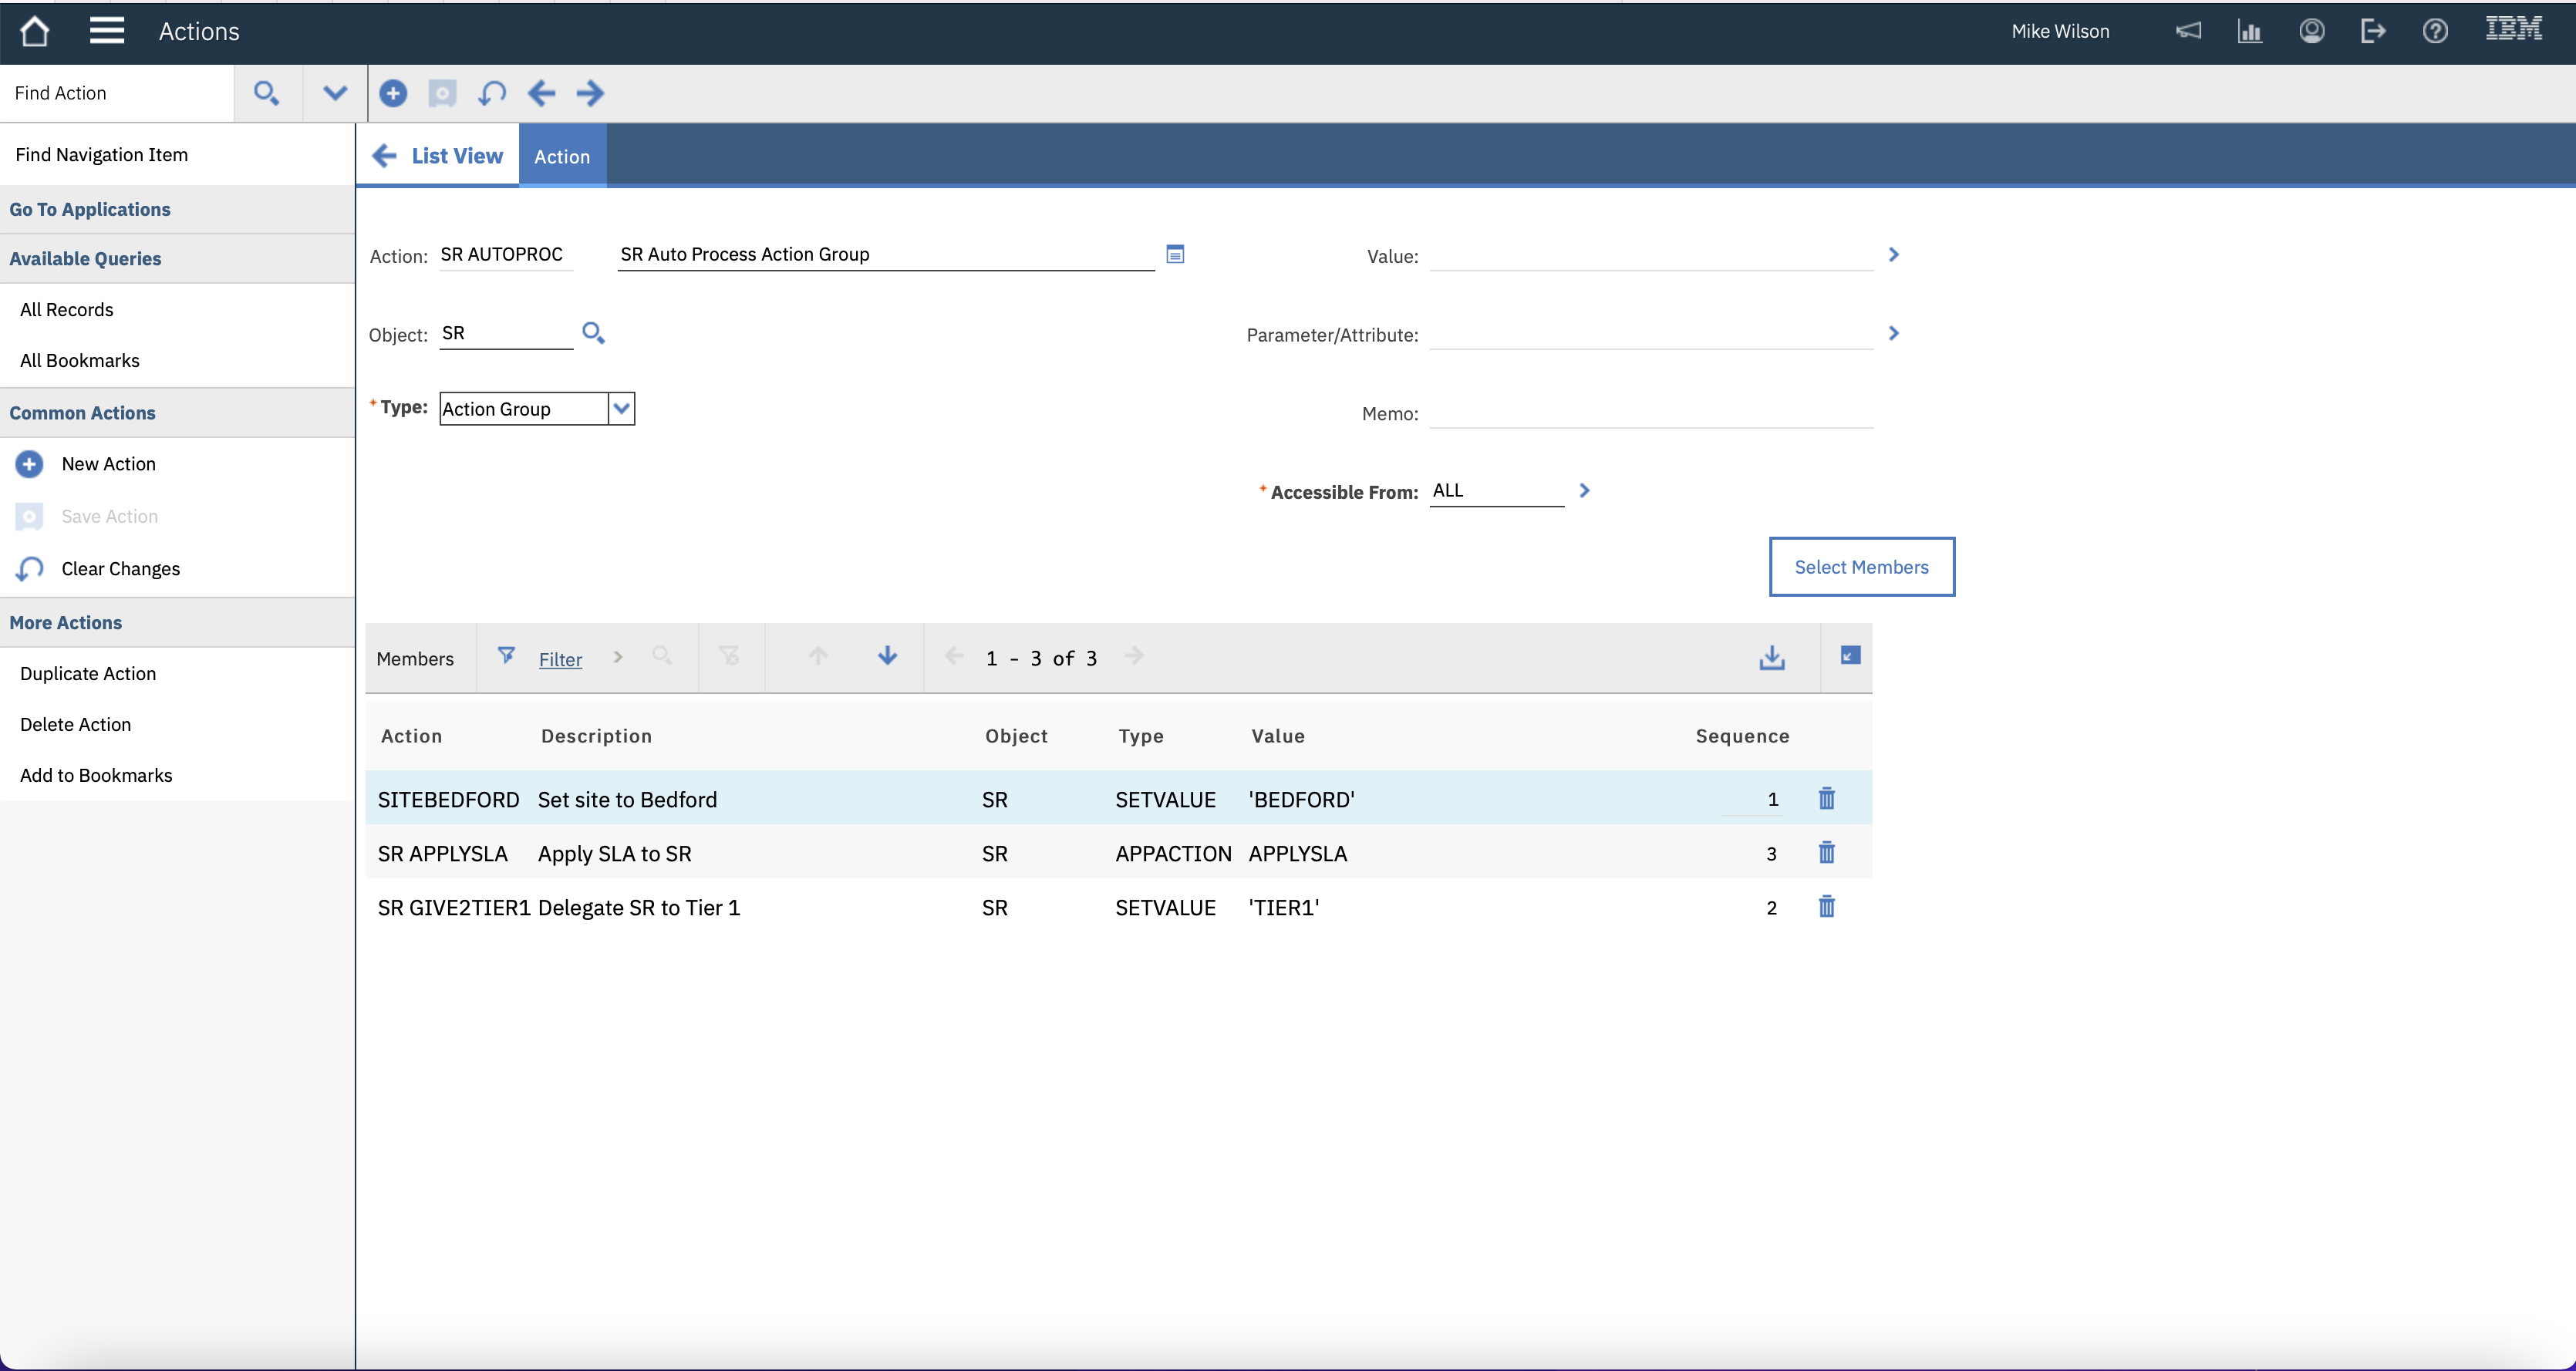Click the sign out icon
Screen dimensions: 2576x1371
click(2373, 31)
